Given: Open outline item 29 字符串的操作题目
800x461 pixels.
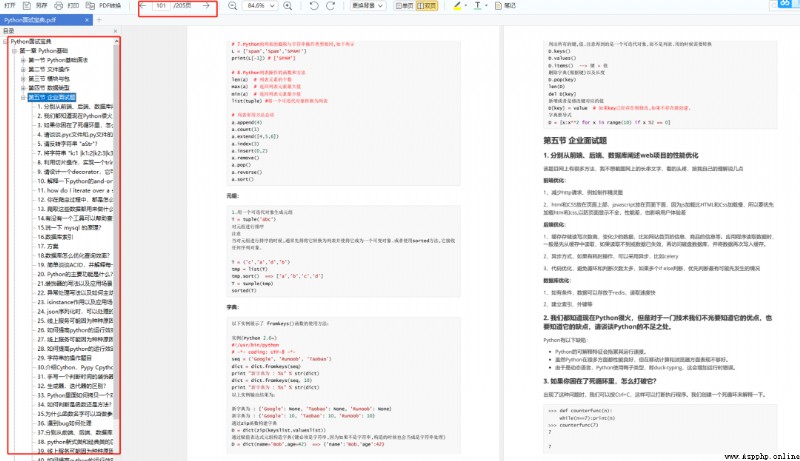Looking at the screenshot, I should coord(64,358).
